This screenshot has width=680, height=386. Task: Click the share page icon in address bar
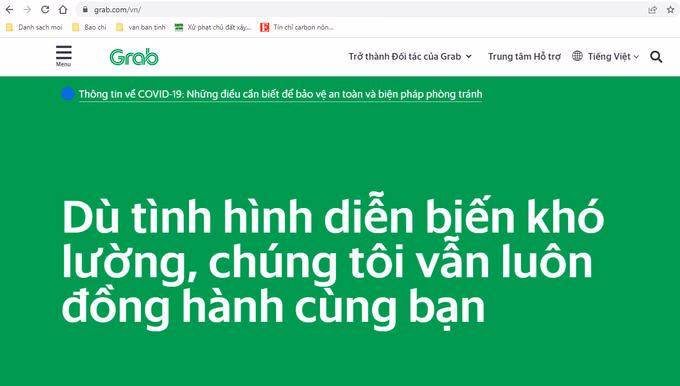(x=652, y=10)
